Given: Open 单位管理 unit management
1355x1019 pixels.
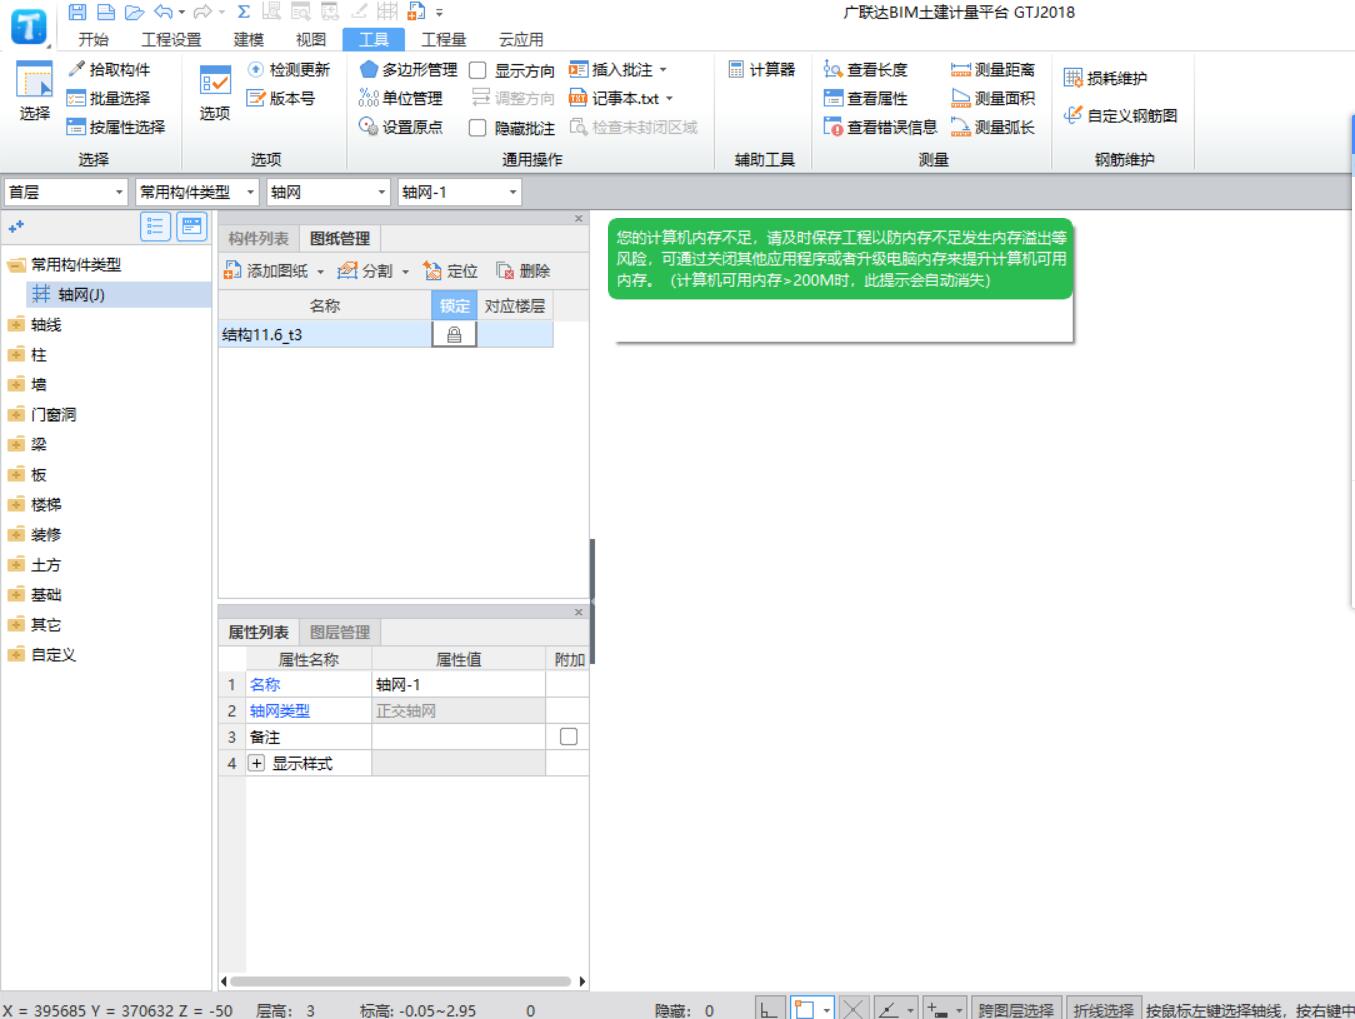Looking at the screenshot, I should click(x=400, y=98).
